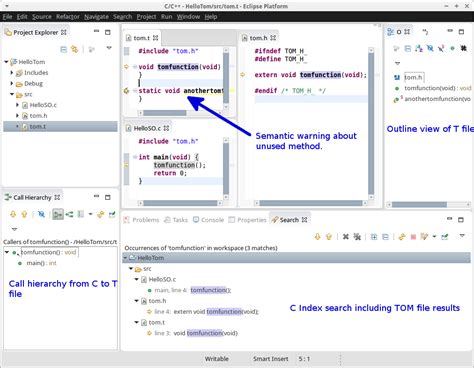The image size is (474, 368).
Task: Run current search again icon
Action: tap(402, 237)
